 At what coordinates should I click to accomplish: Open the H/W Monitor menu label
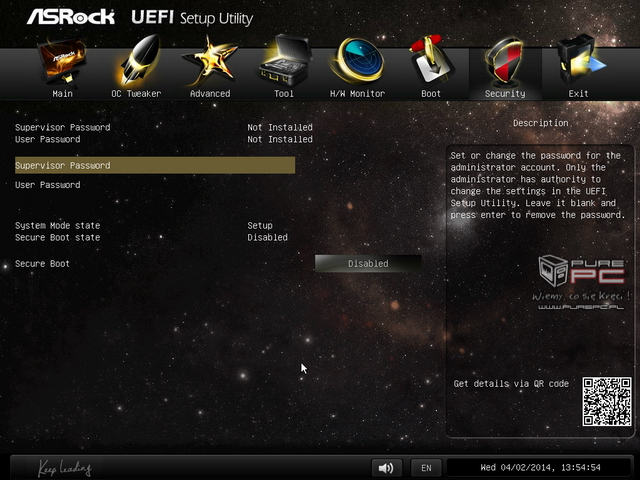coord(358,94)
